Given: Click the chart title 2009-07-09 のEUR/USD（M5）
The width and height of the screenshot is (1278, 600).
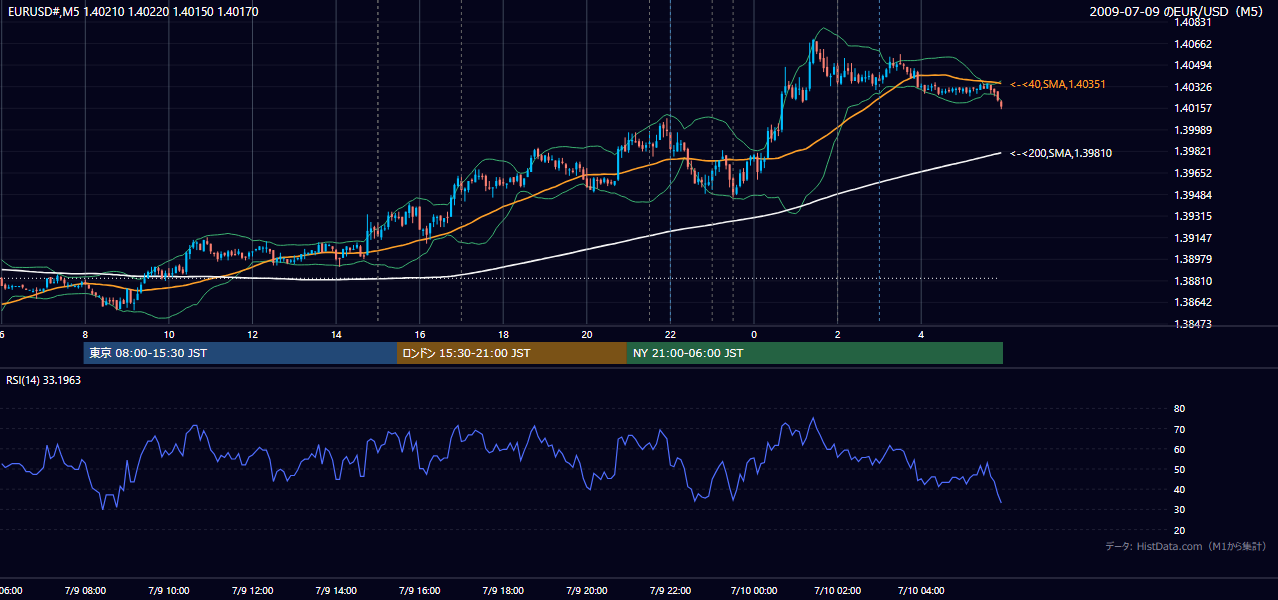Looking at the screenshot, I should (x=1176, y=11).
